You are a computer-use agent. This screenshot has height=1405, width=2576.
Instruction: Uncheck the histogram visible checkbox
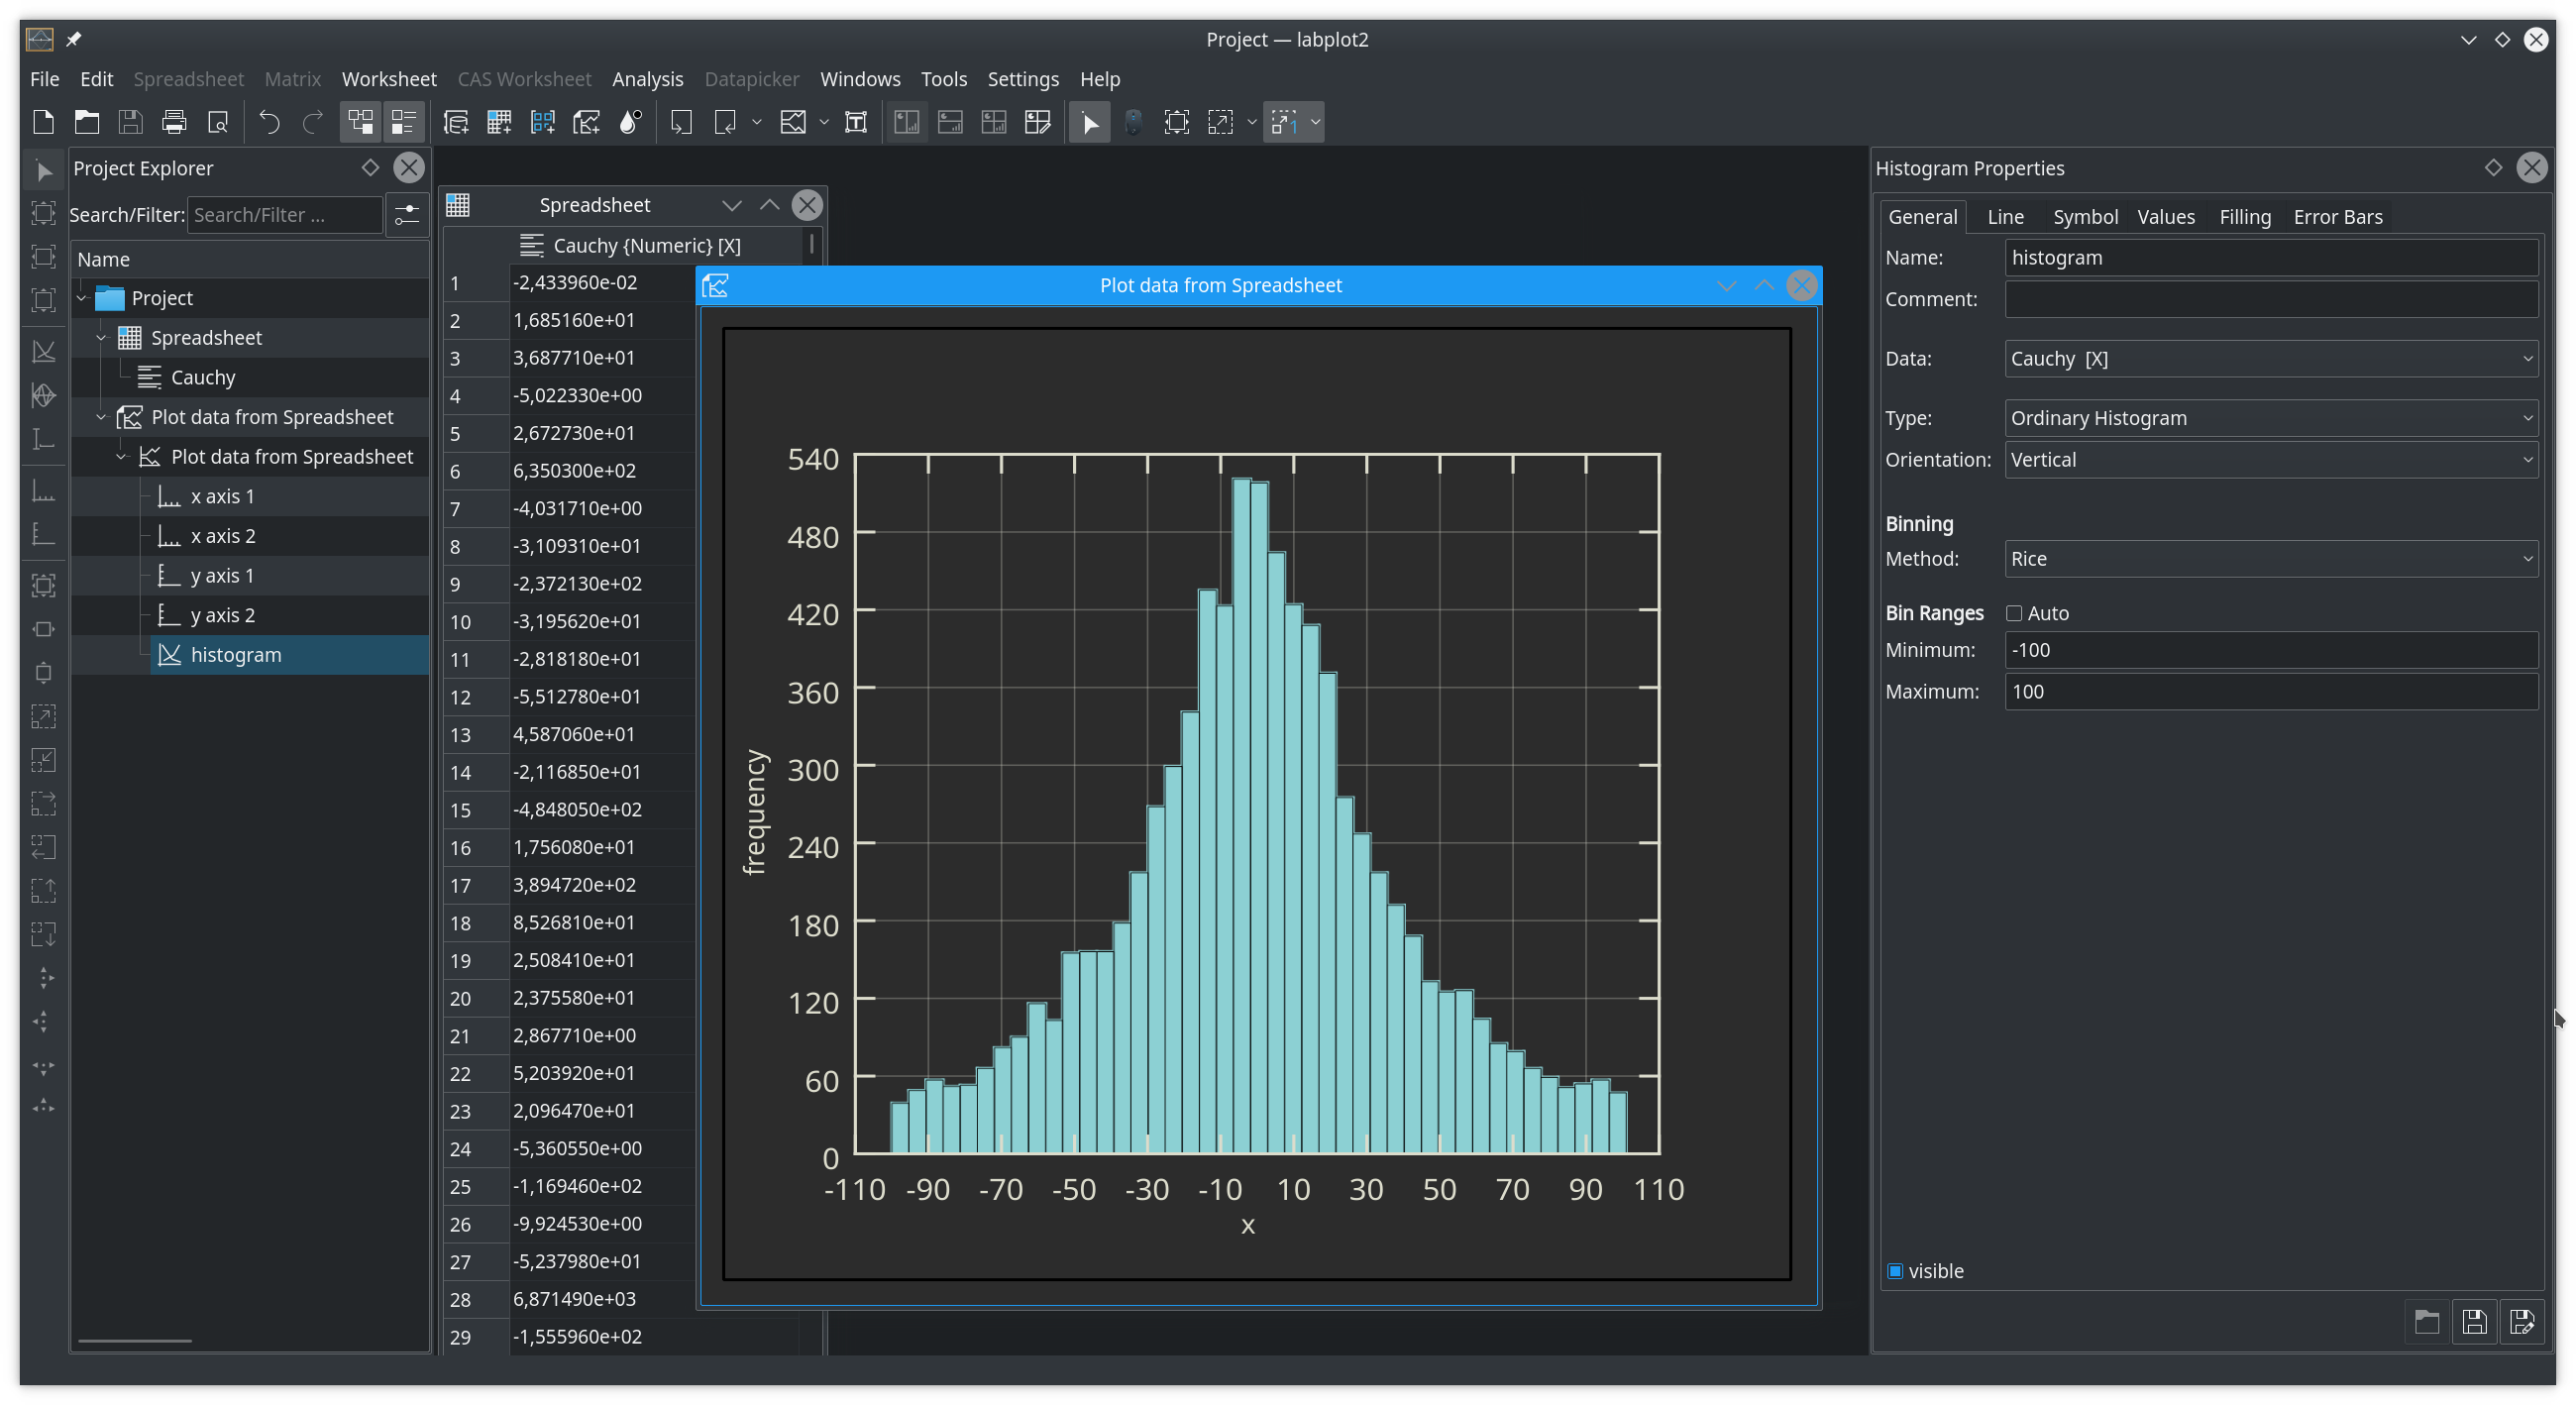click(x=1895, y=1271)
